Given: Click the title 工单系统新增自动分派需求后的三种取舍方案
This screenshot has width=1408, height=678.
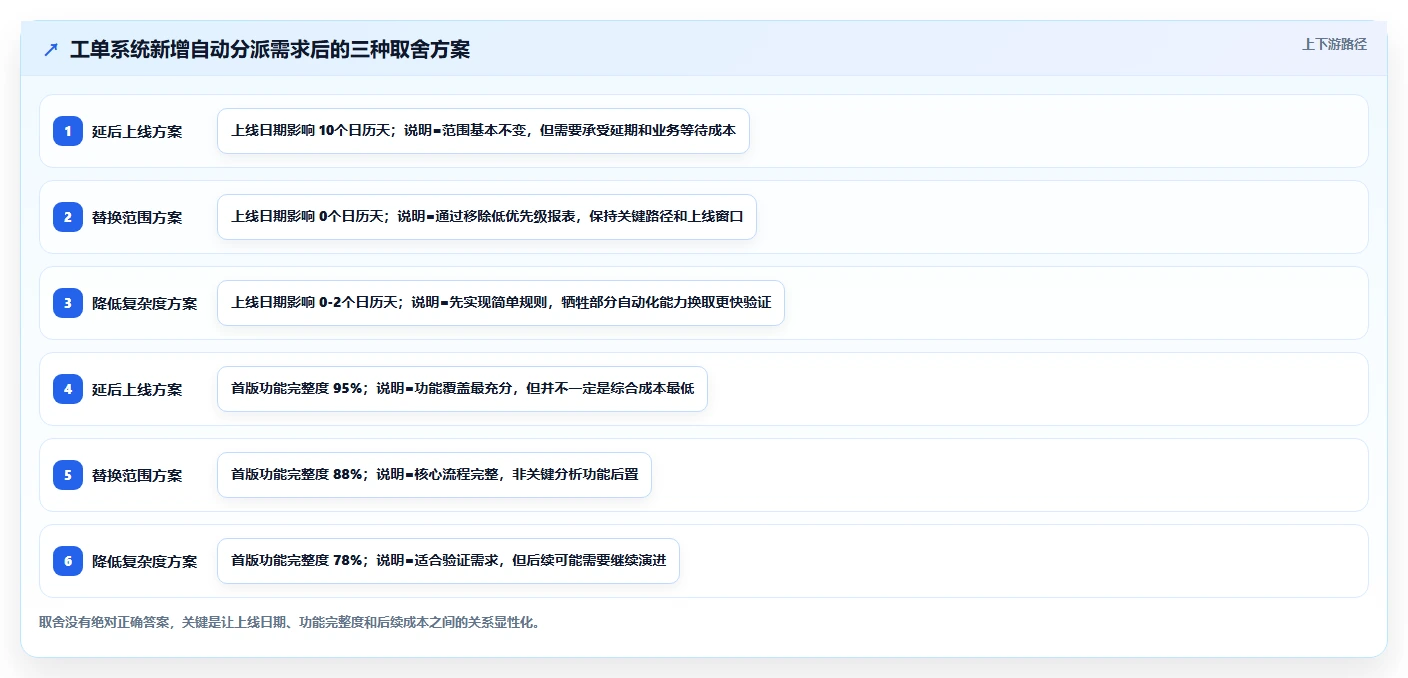Looking at the screenshot, I should tap(270, 50).
